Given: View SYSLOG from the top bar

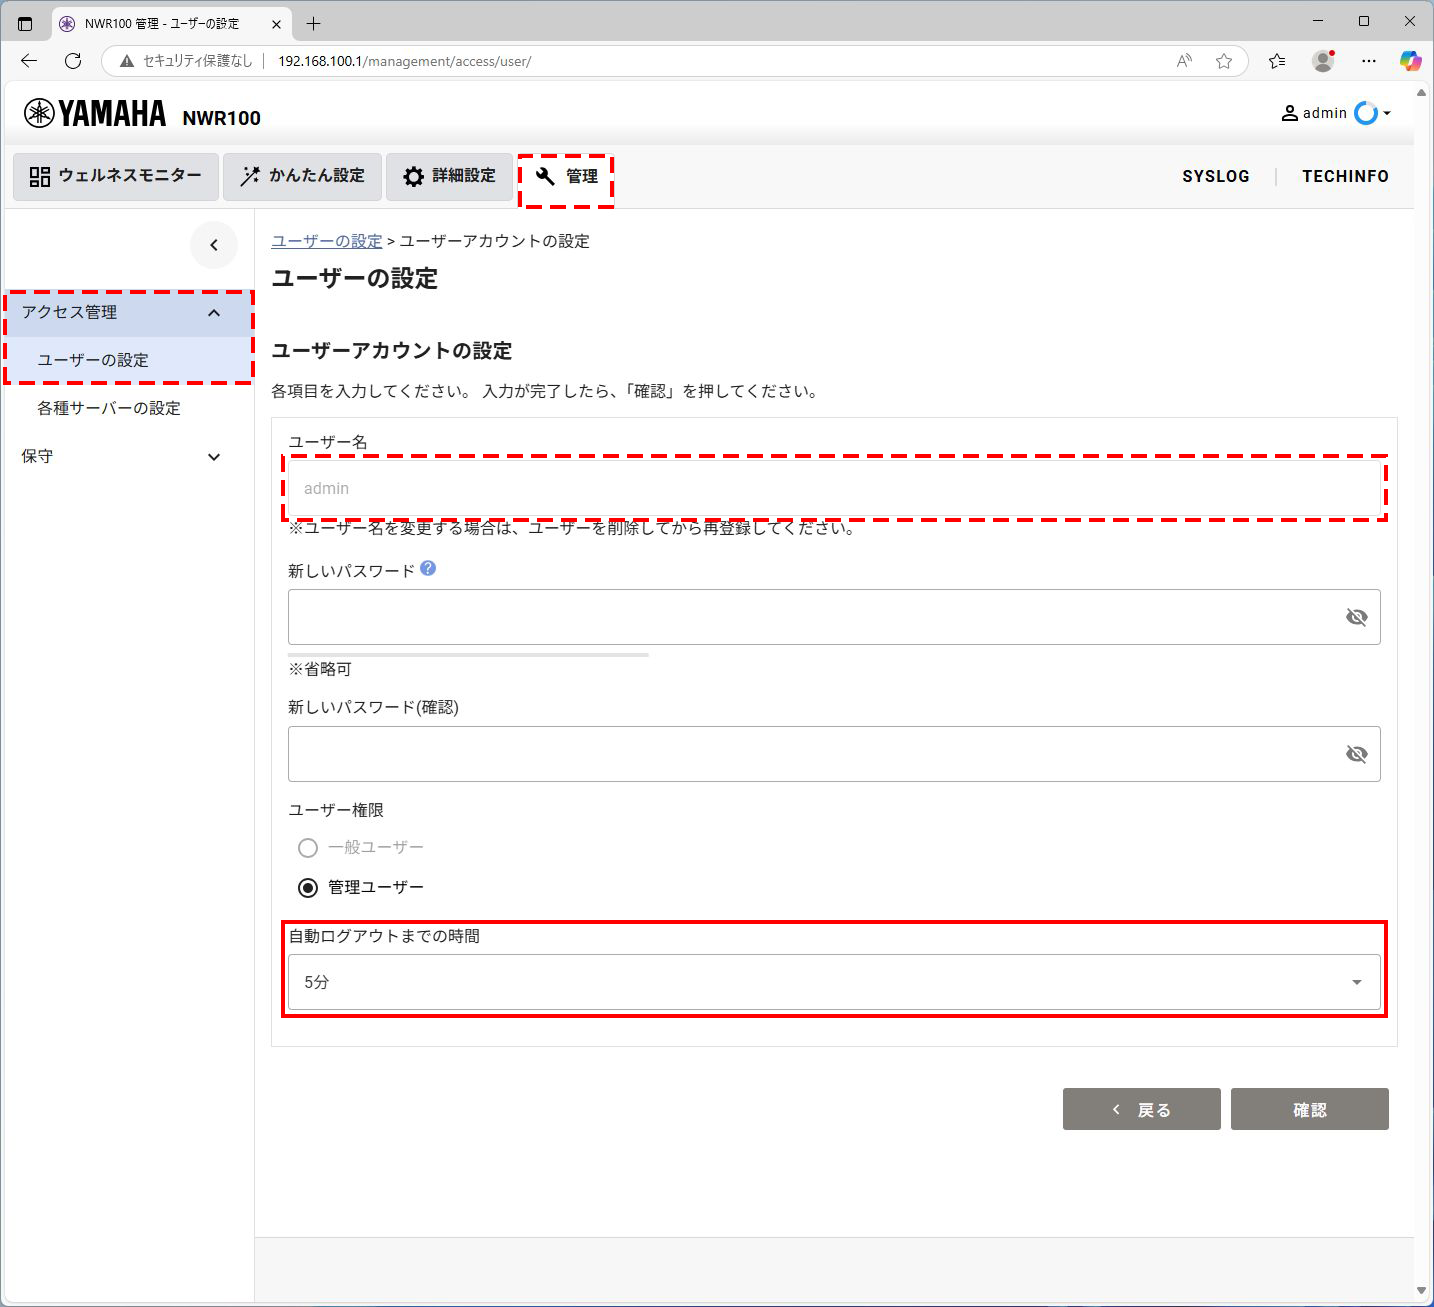Looking at the screenshot, I should (1215, 176).
